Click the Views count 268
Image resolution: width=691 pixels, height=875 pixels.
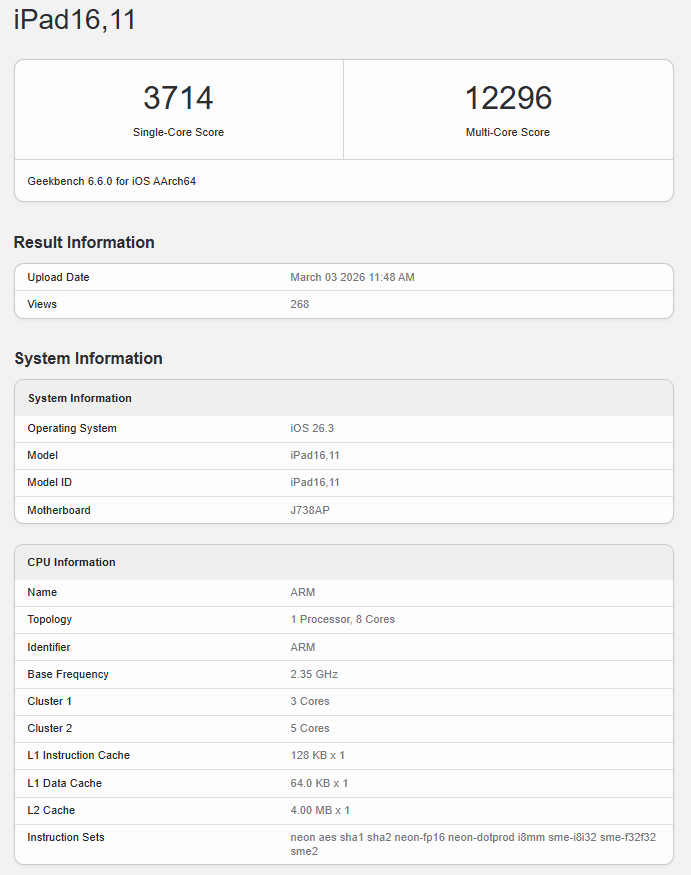tap(299, 304)
